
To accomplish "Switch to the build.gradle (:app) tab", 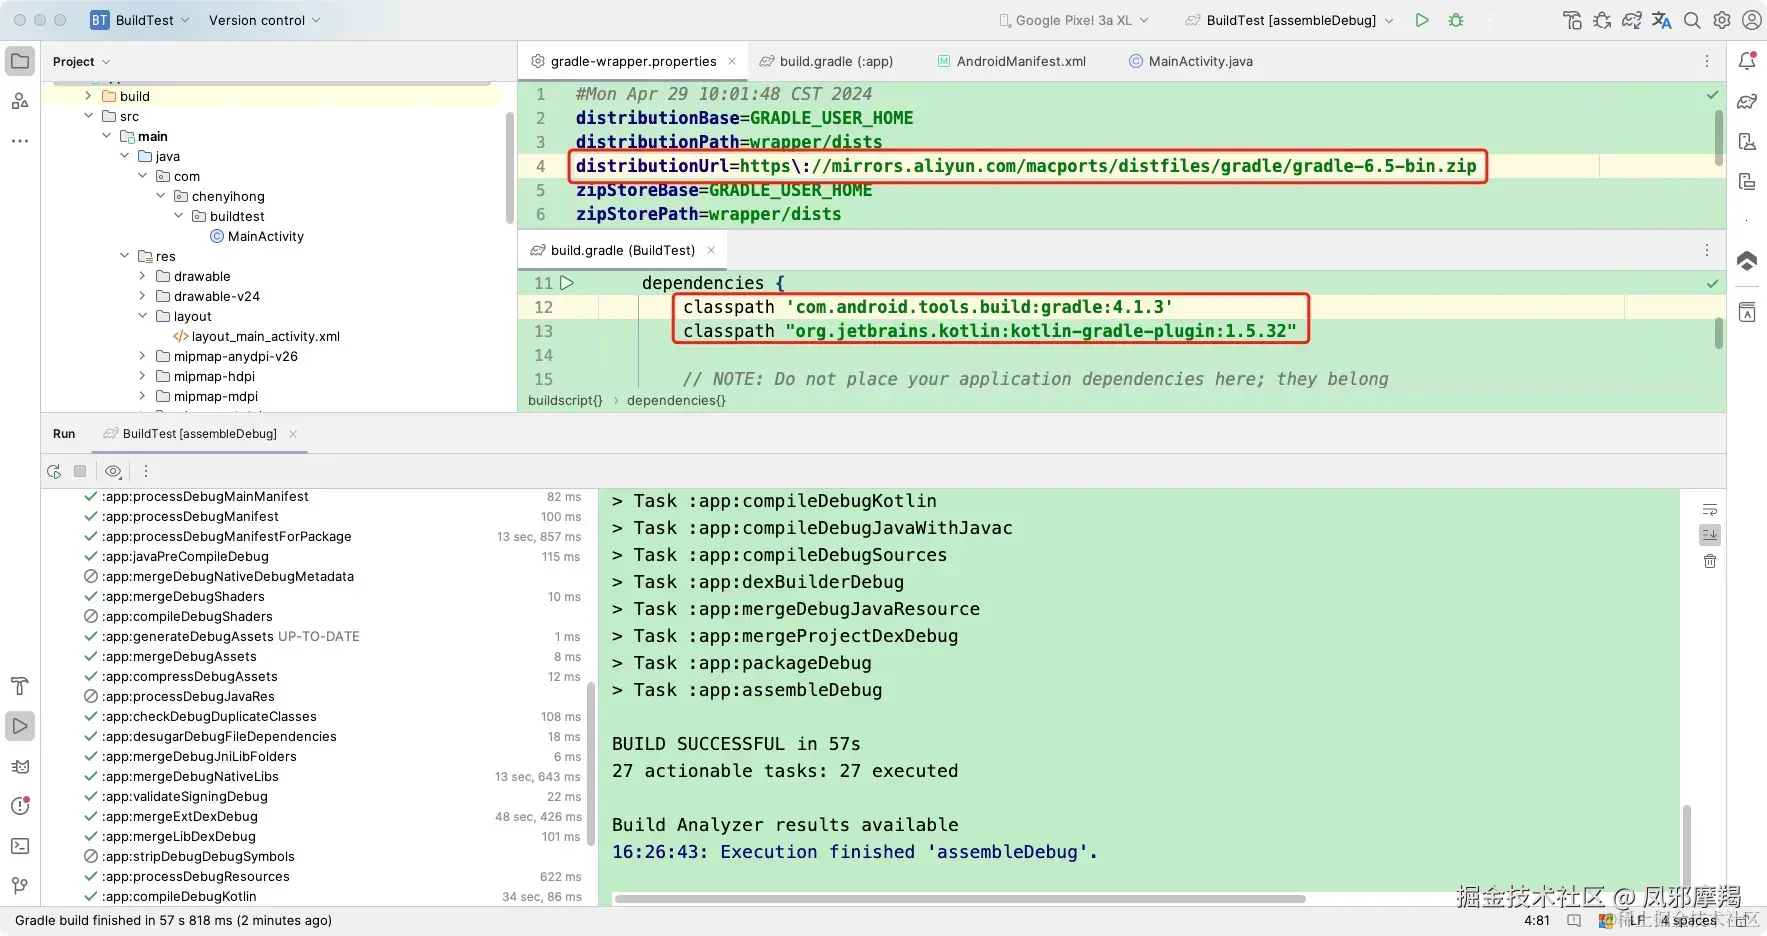I will pyautogui.click(x=826, y=61).
